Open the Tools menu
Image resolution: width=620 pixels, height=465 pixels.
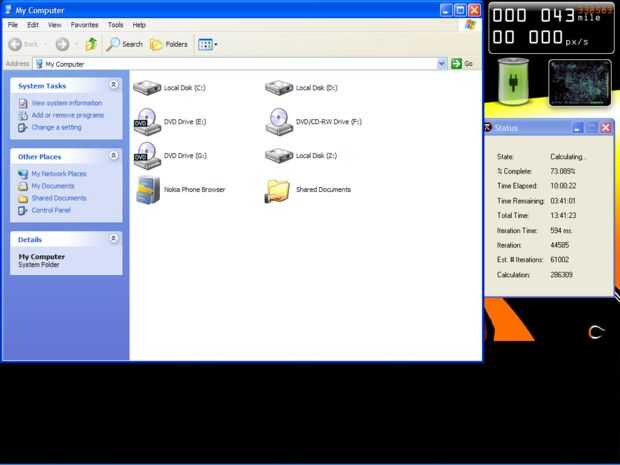click(x=115, y=25)
